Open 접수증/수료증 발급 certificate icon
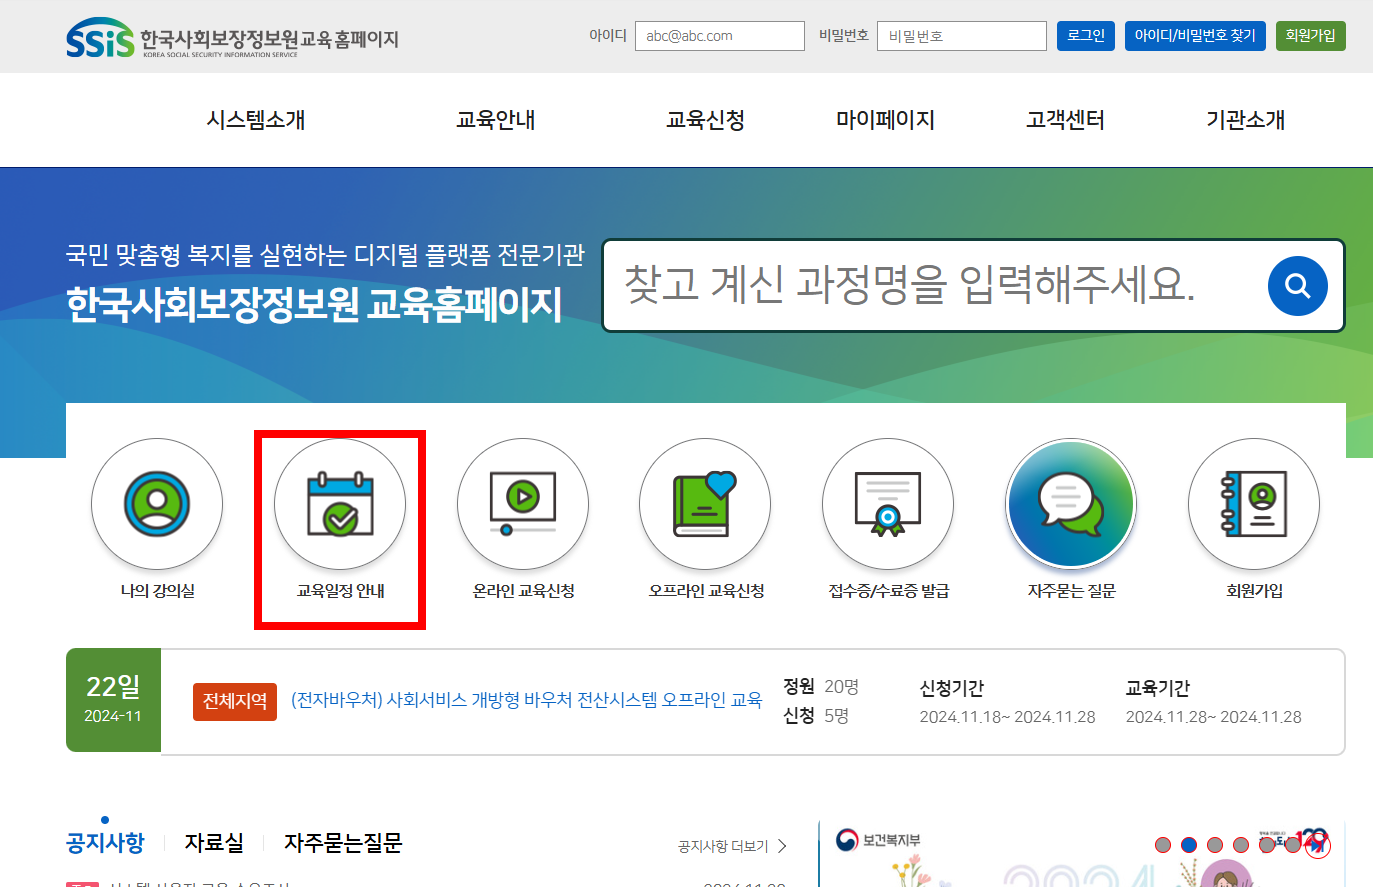 pyautogui.click(x=887, y=504)
